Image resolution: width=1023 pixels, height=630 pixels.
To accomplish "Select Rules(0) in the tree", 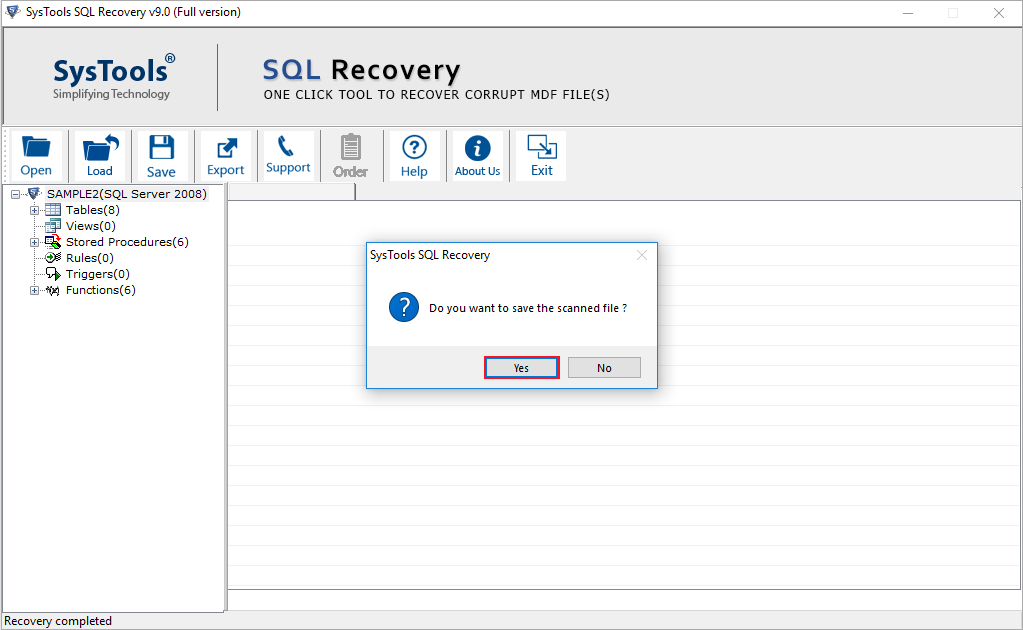I will coord(89,258).
